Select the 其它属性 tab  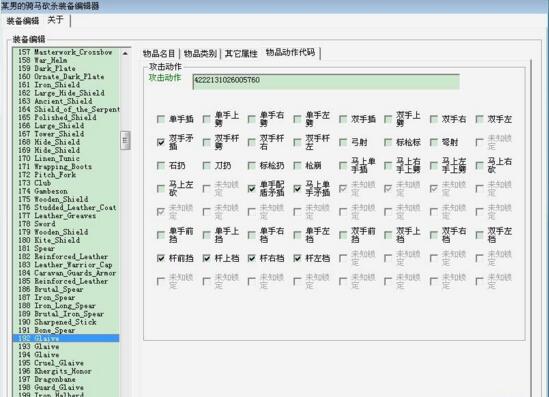pos(241,54)
